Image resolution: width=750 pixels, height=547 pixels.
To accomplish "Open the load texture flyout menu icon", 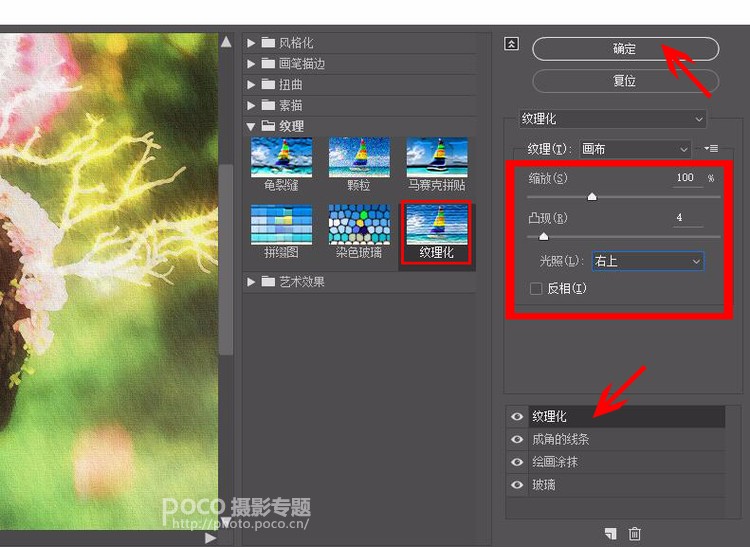I will (711, 149).
